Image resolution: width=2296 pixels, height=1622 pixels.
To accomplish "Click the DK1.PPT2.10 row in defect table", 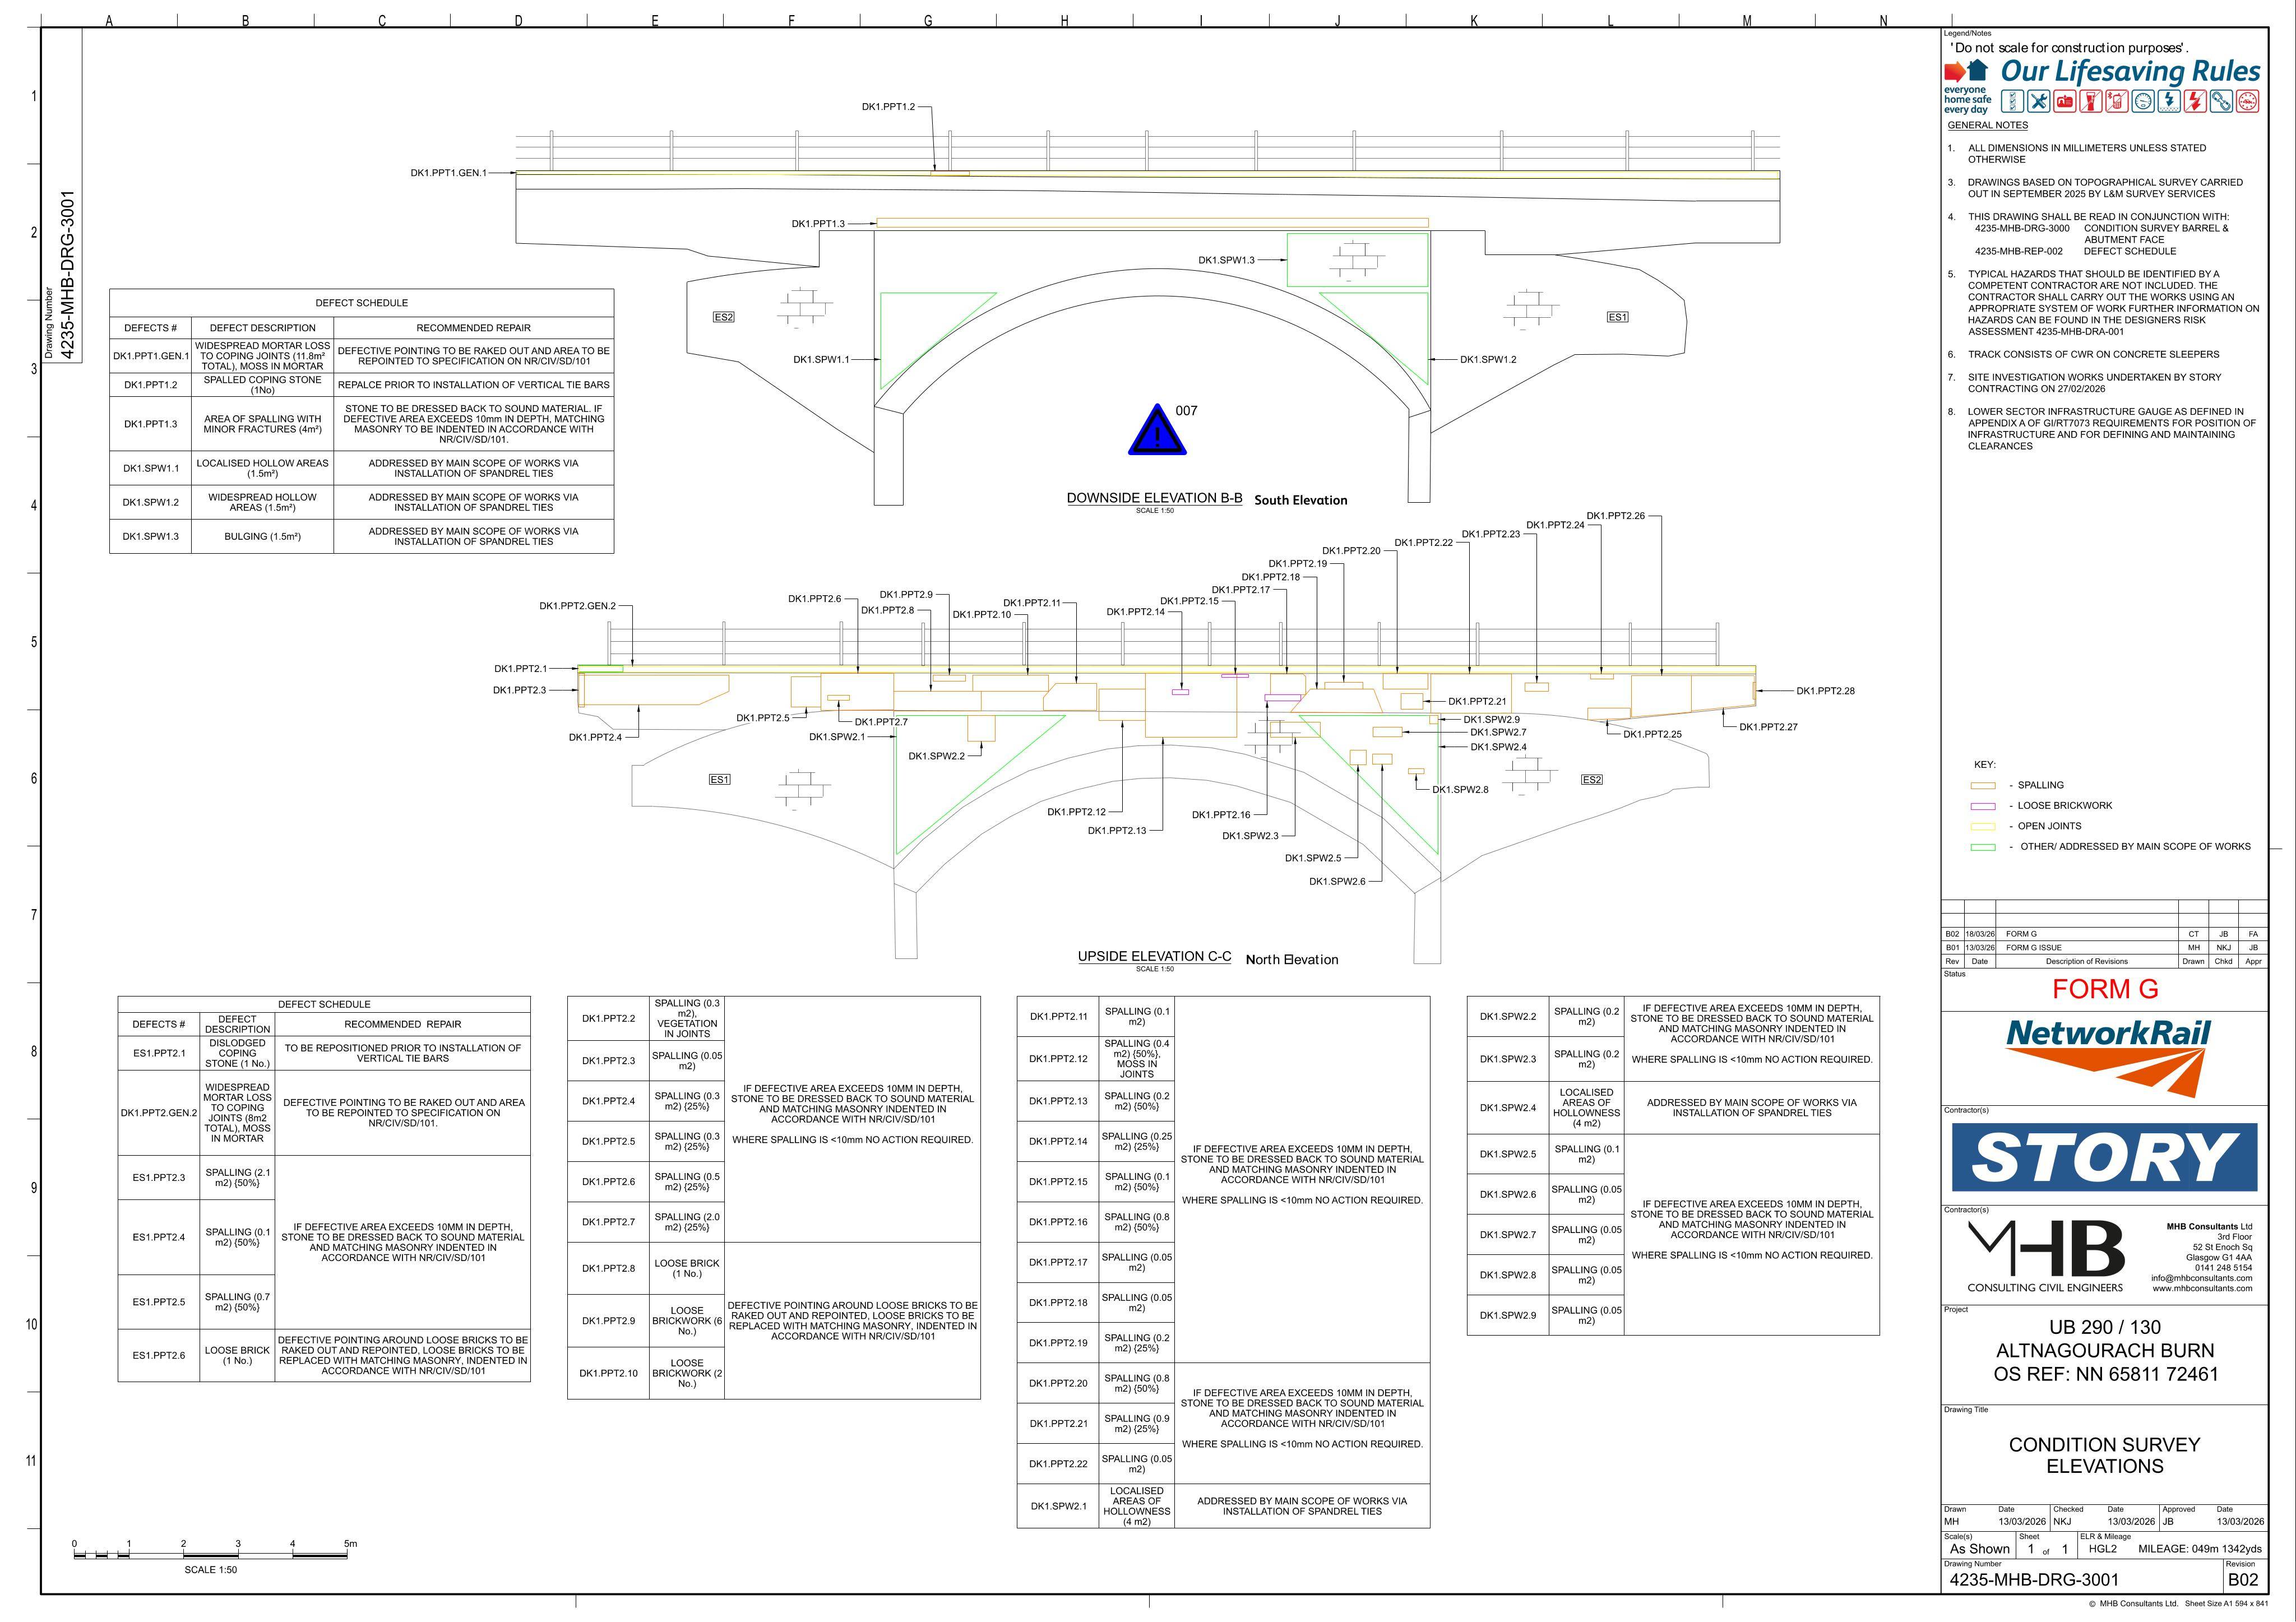I will click(x=773, y=1373).
